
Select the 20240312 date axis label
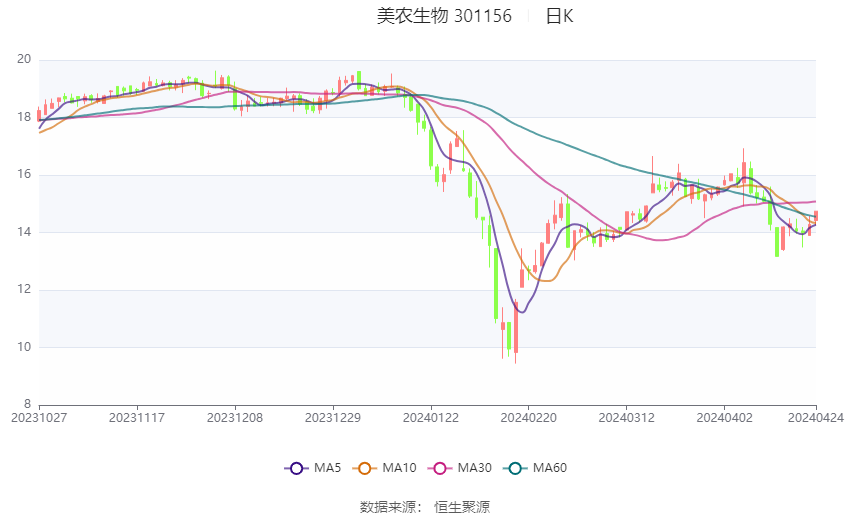[627, 418]
